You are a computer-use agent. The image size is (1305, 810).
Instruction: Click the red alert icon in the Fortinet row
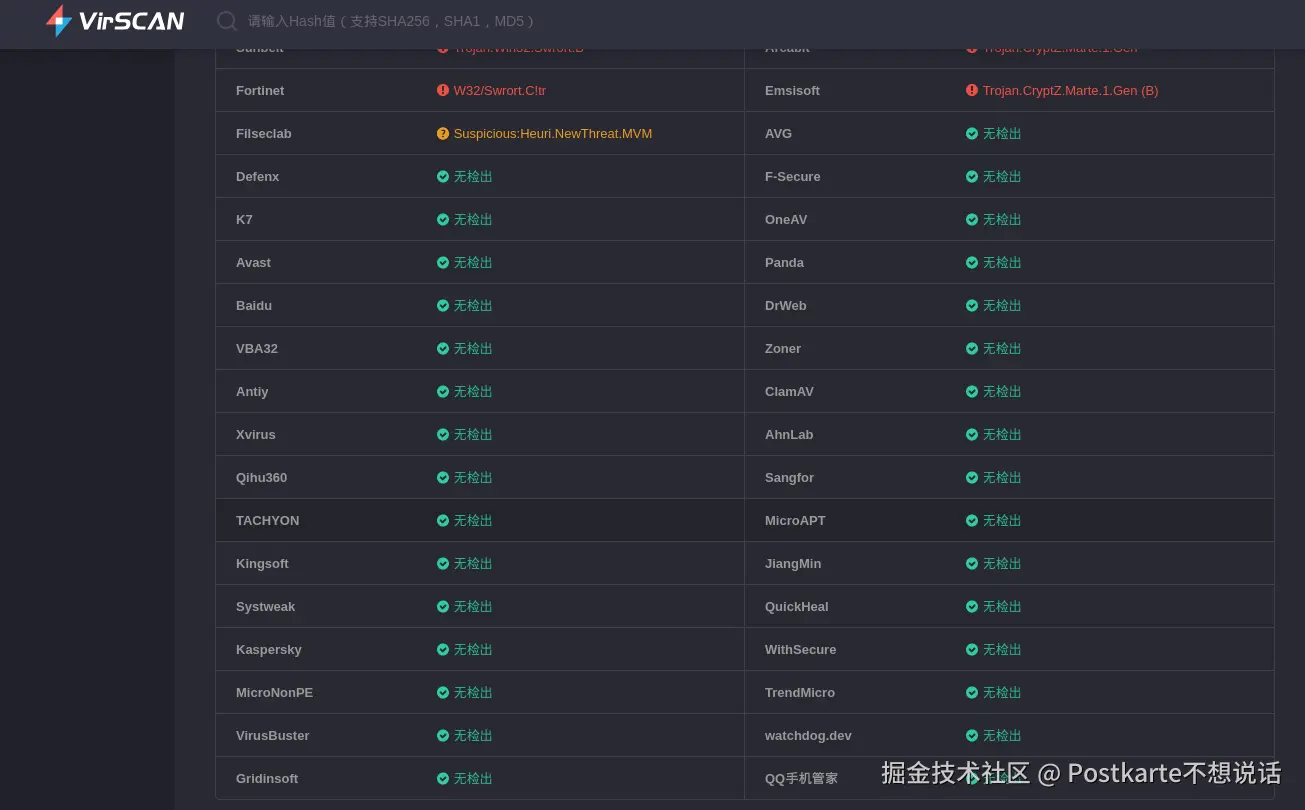[x=443, y=90]
